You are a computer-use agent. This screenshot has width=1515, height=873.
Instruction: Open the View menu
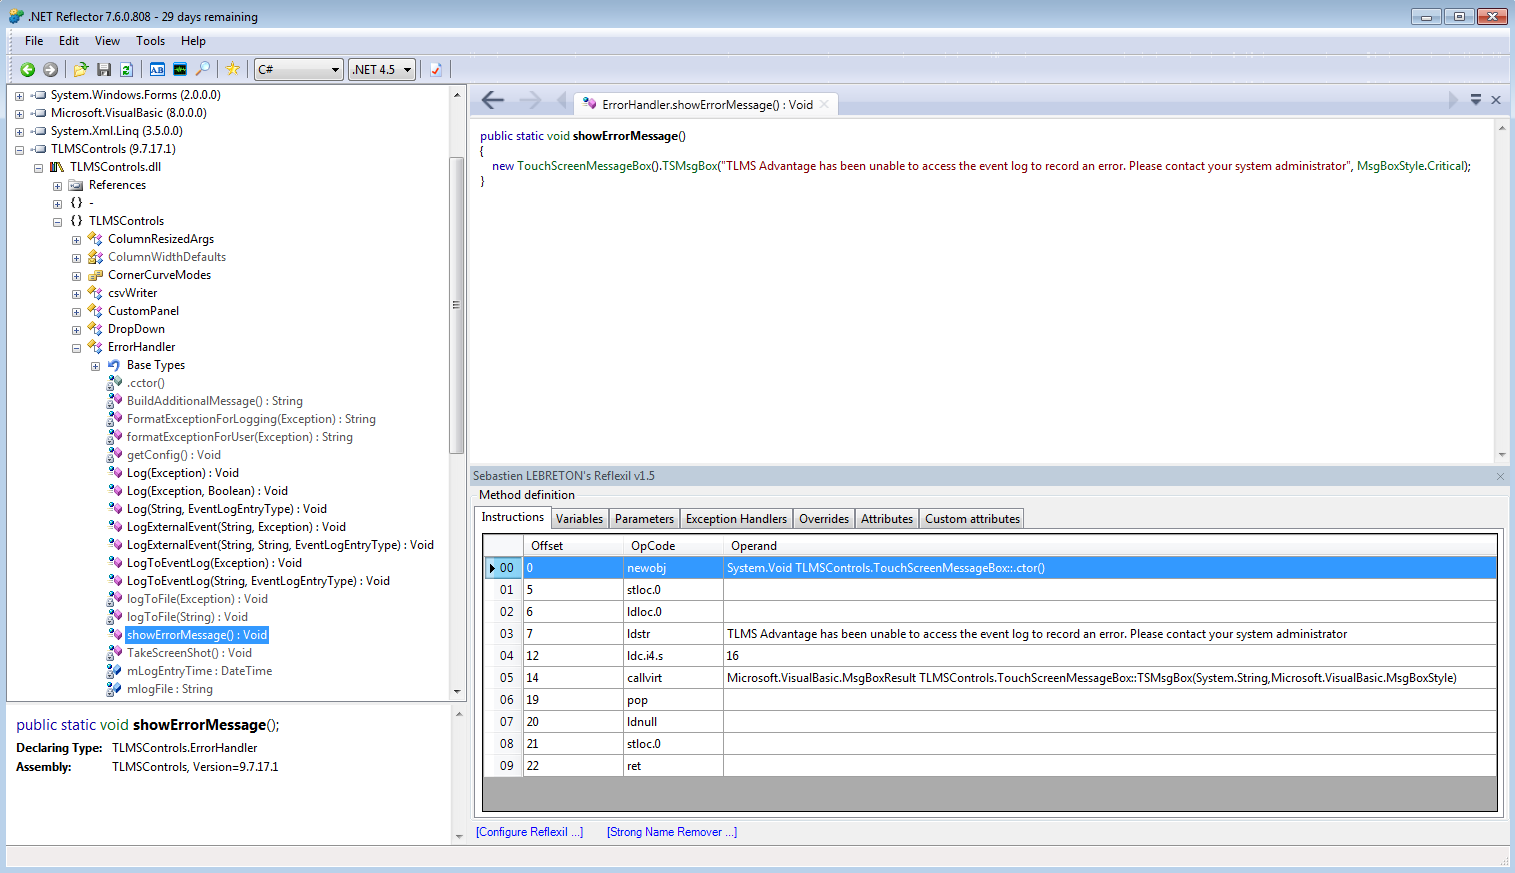tap(107, 41)
